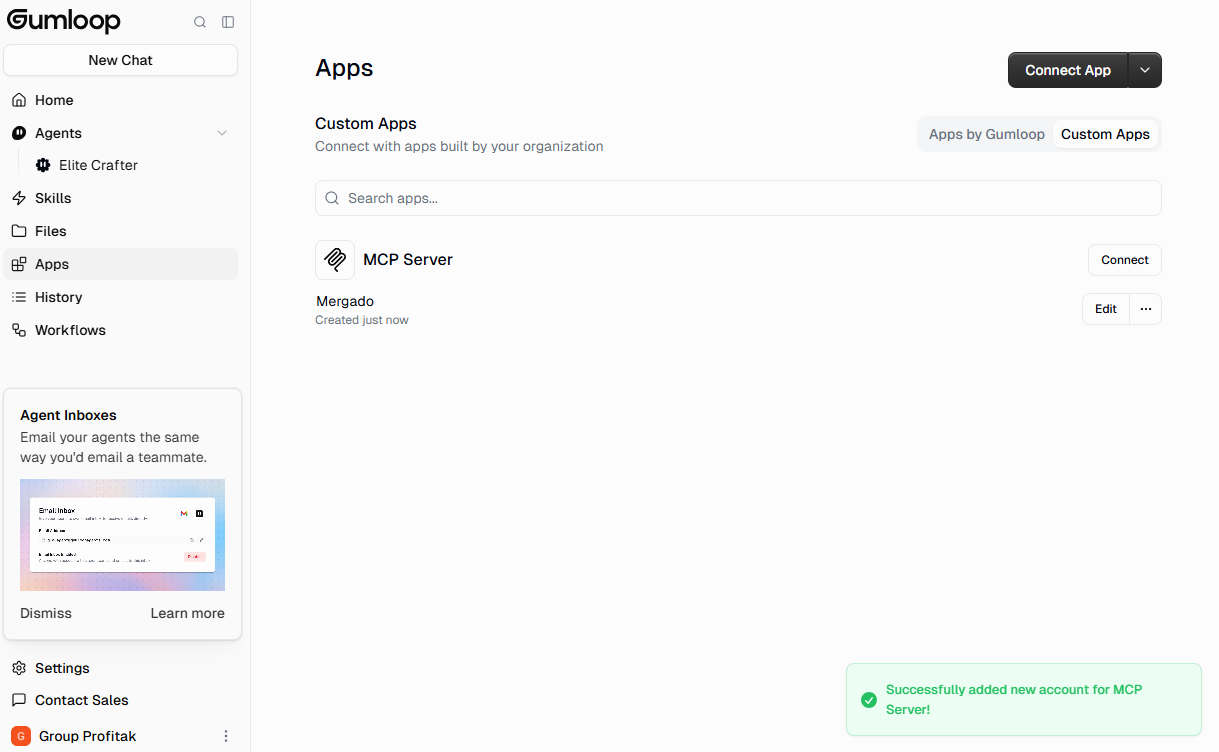This screenshot has width=1219, height=752.
Task: Connect the MCP Server app
Action: tap(1125, 260)
